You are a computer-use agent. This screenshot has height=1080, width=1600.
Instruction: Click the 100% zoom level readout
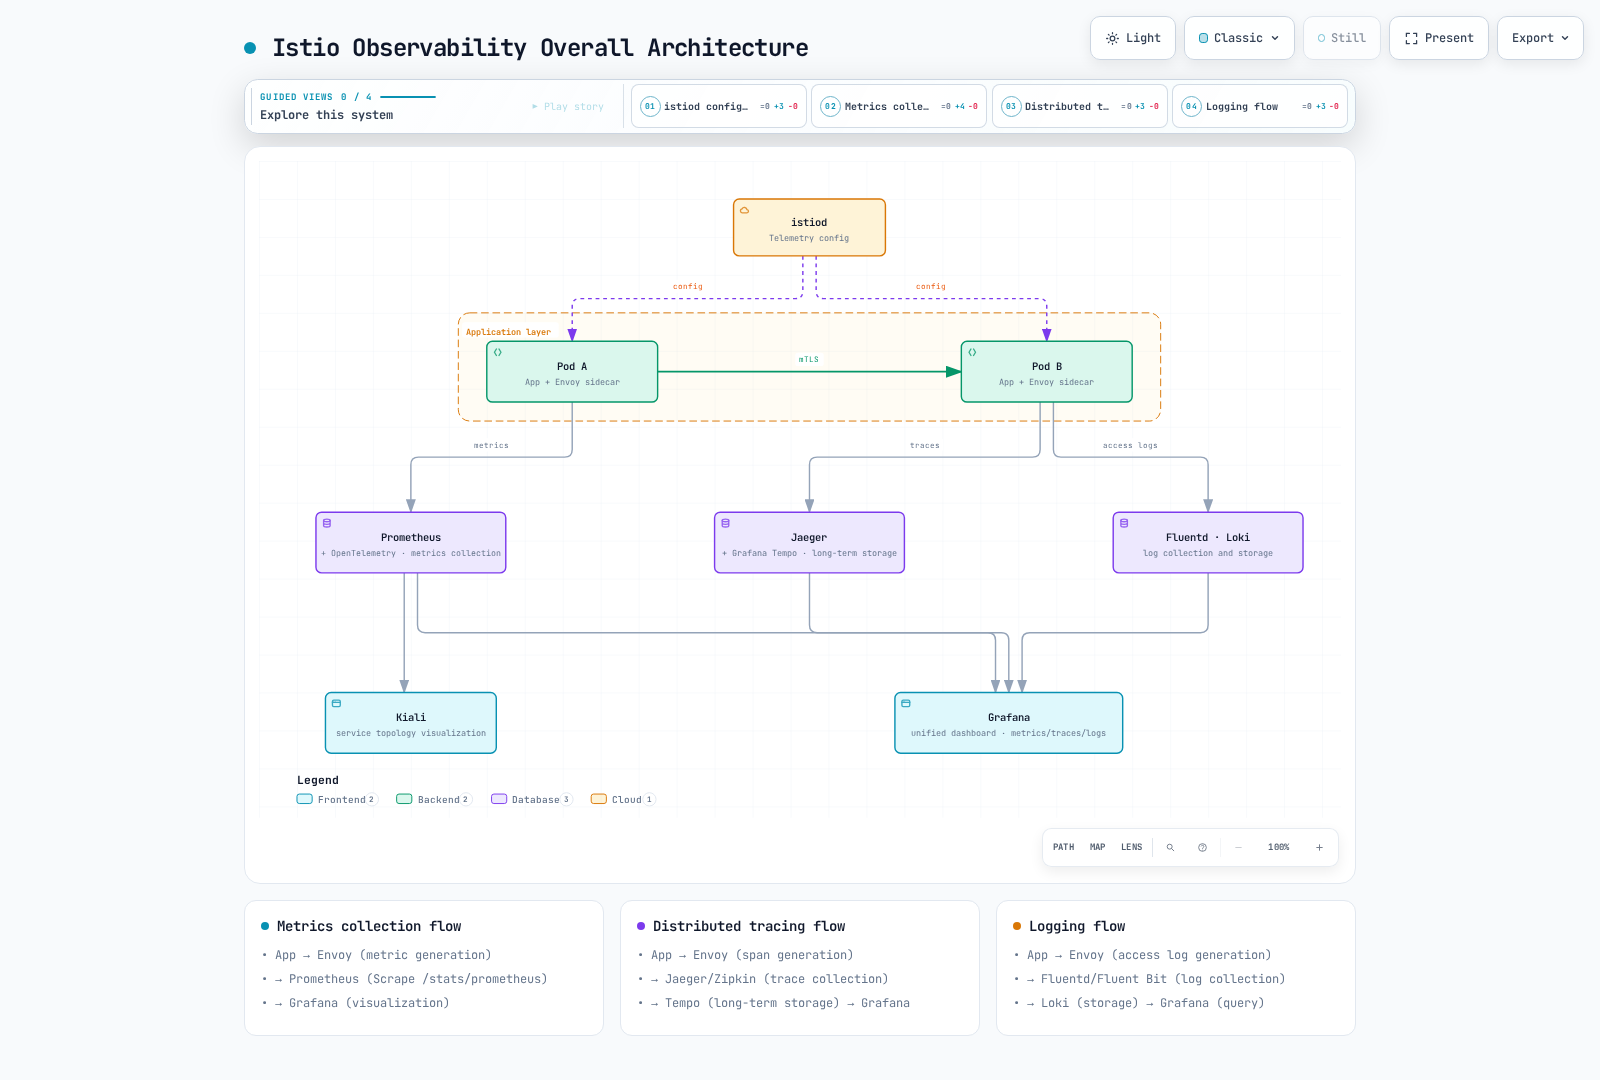point(1278,847)
